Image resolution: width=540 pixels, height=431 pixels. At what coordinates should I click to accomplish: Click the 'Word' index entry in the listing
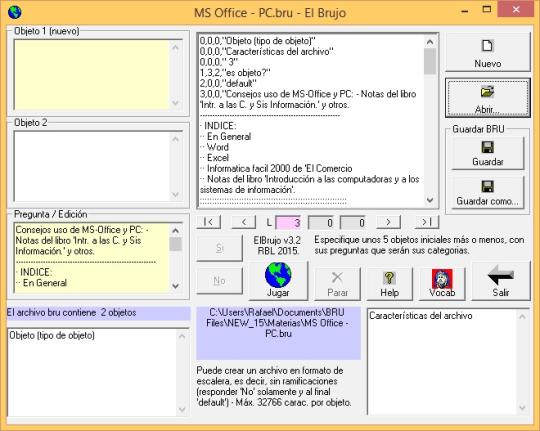point(218,147)
